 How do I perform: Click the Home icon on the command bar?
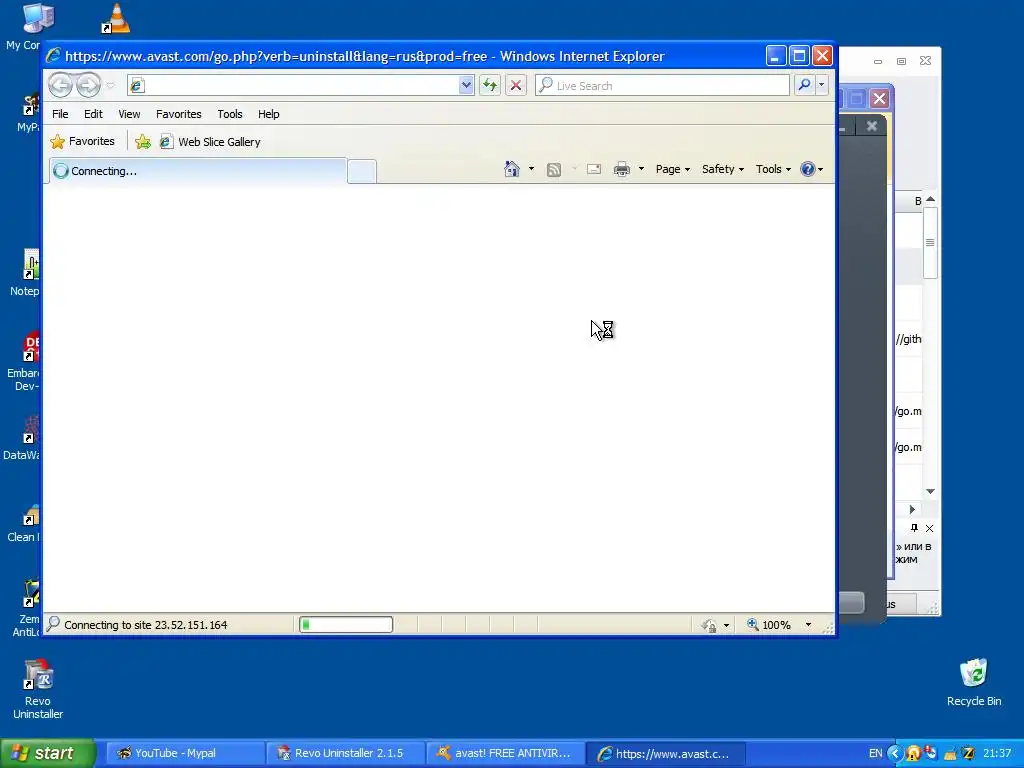click(511, 169)
